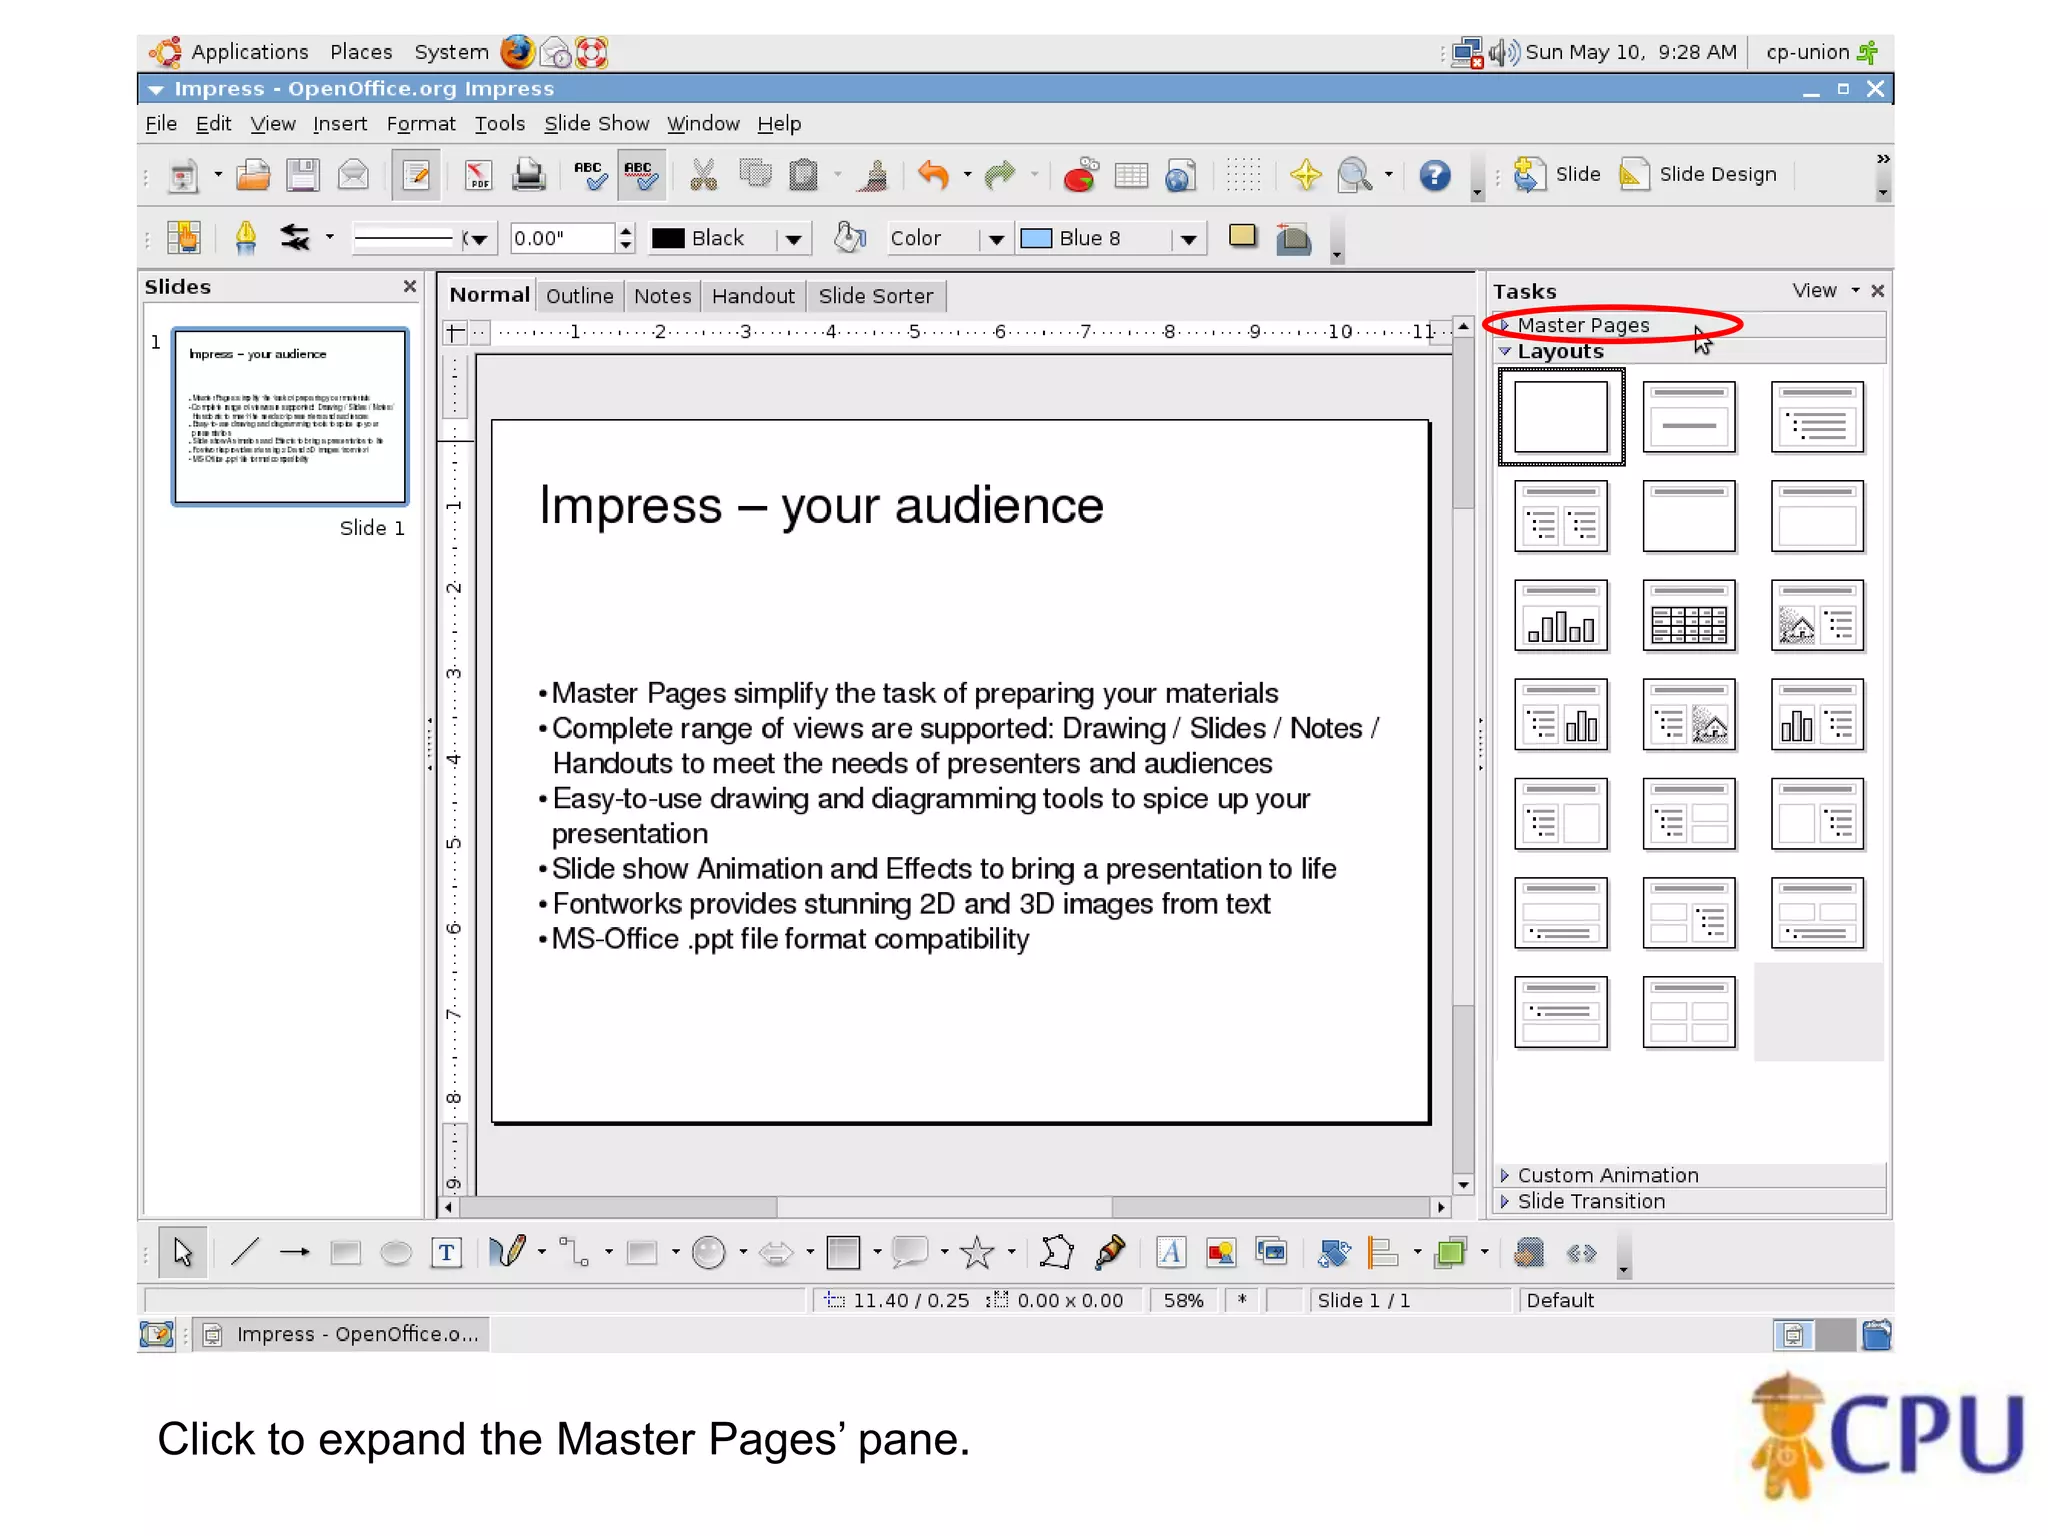Click the Undo arrow icon
2048x1536 pixels.
click(933, 176)
